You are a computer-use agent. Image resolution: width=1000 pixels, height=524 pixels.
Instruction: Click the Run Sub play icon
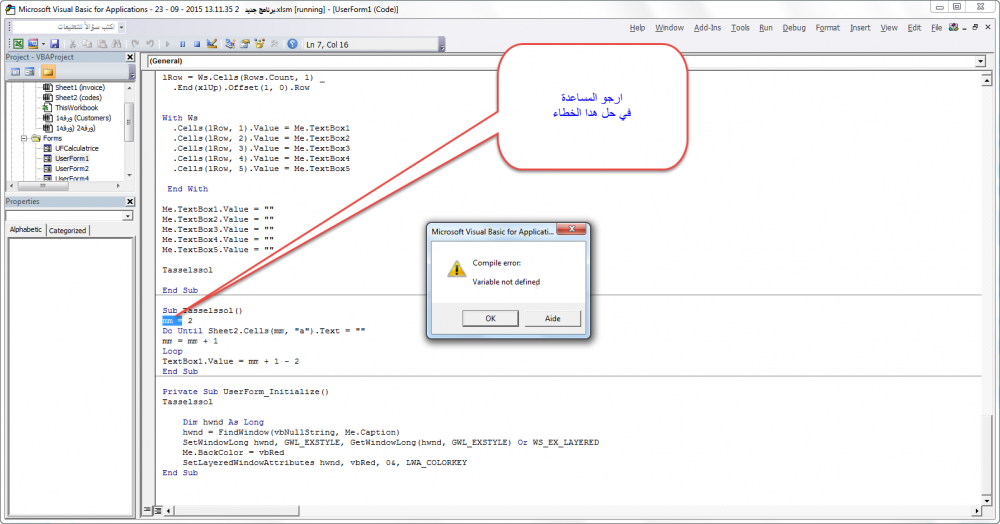pos(168,44)
